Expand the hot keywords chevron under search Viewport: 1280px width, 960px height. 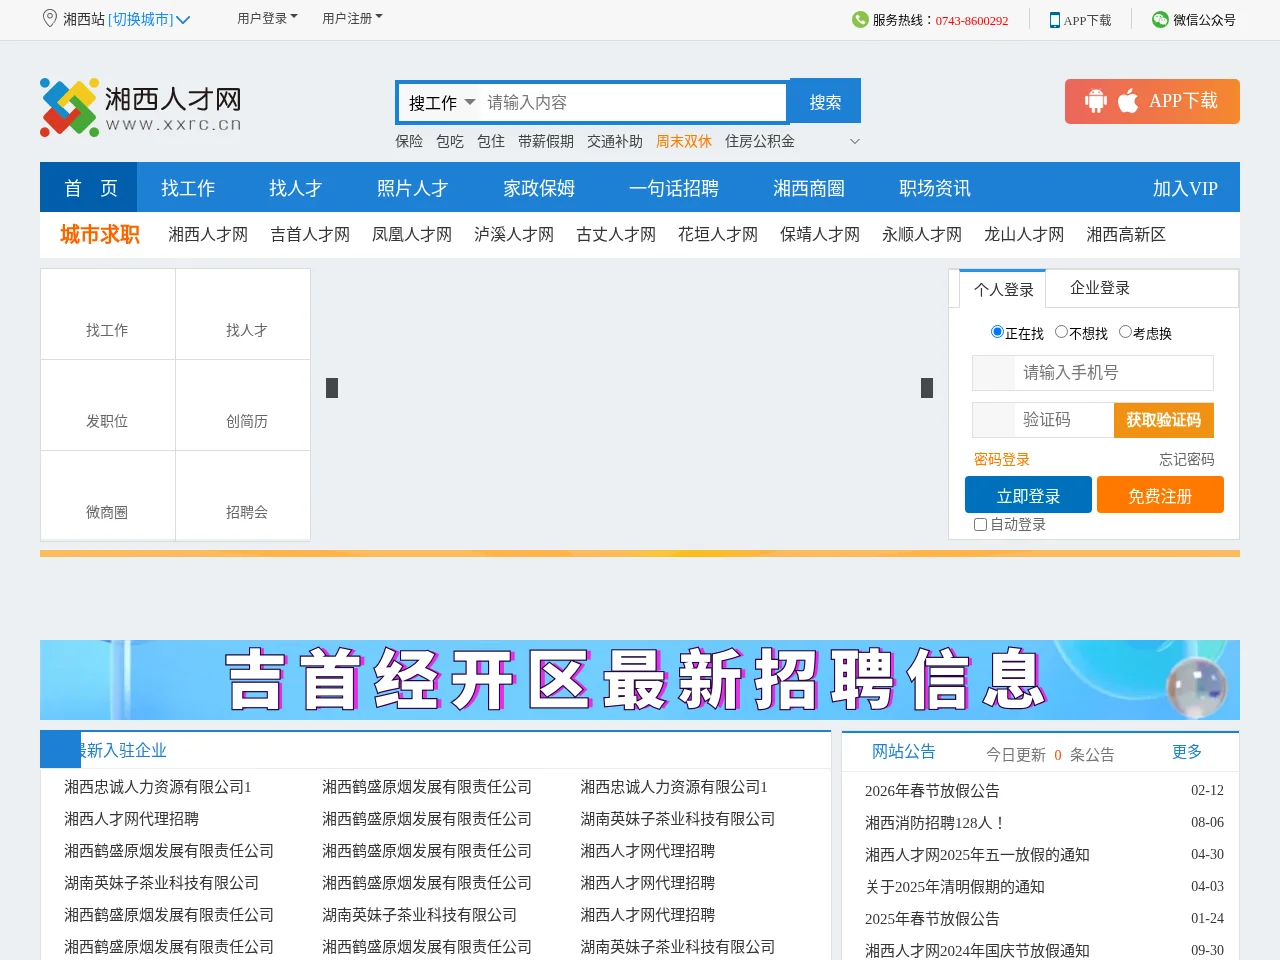854,141
